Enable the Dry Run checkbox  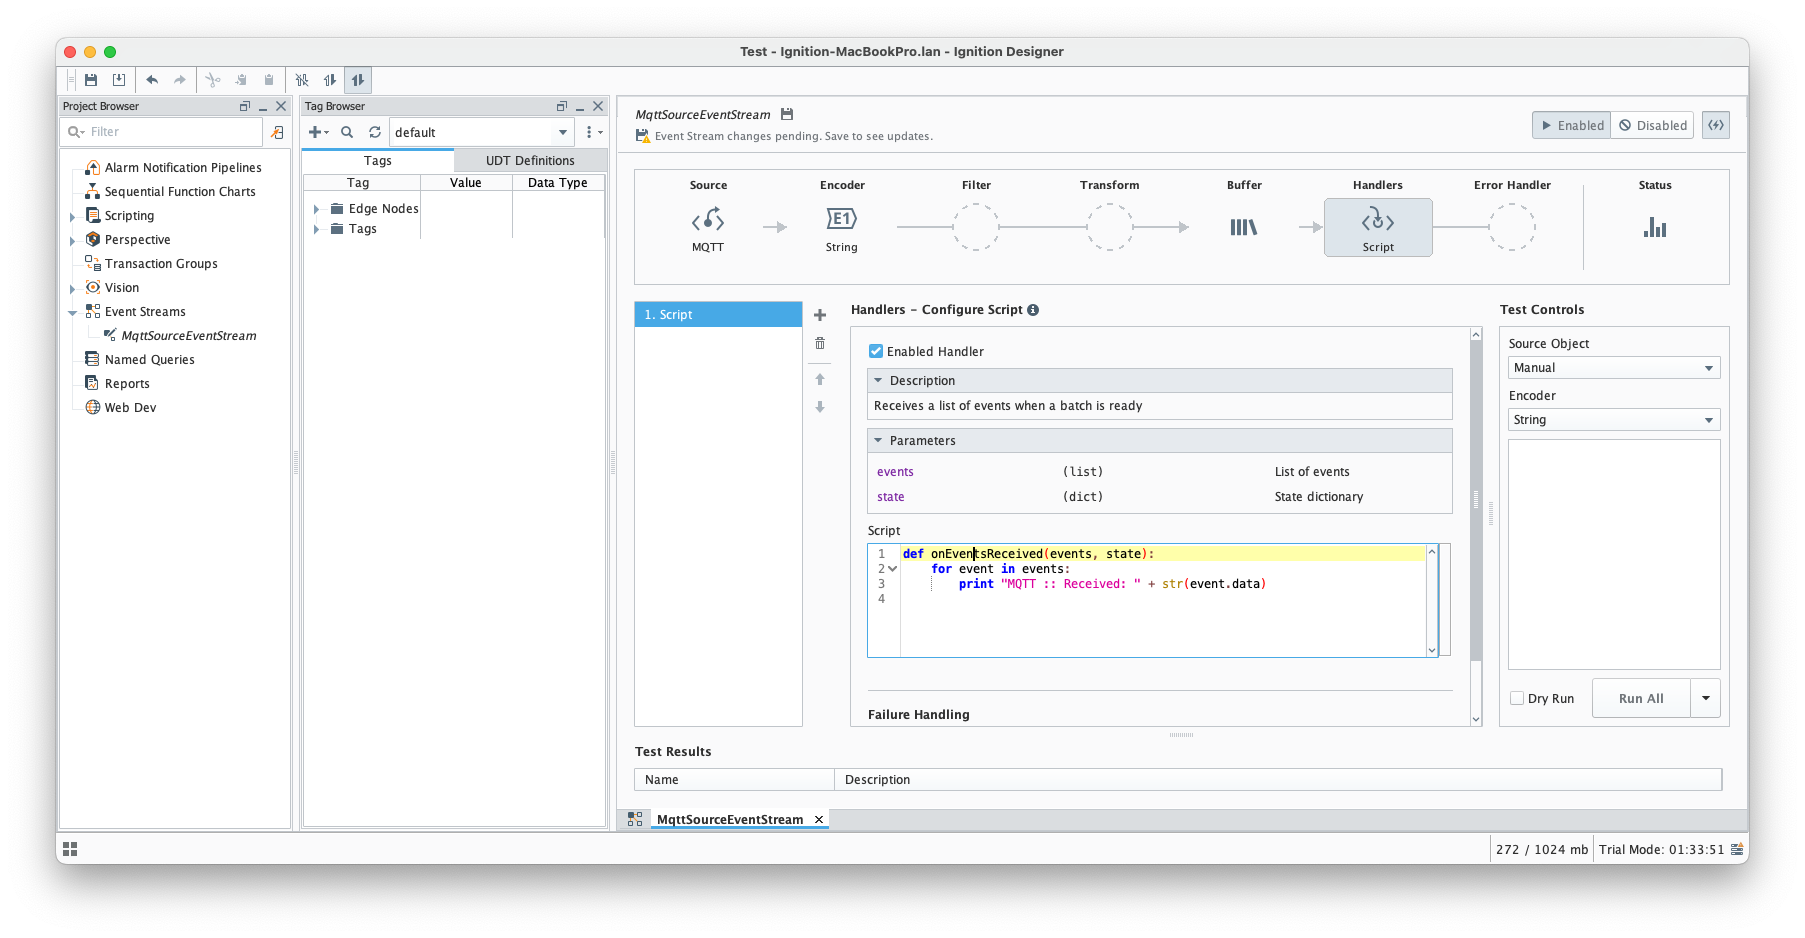pos(1517,698)
